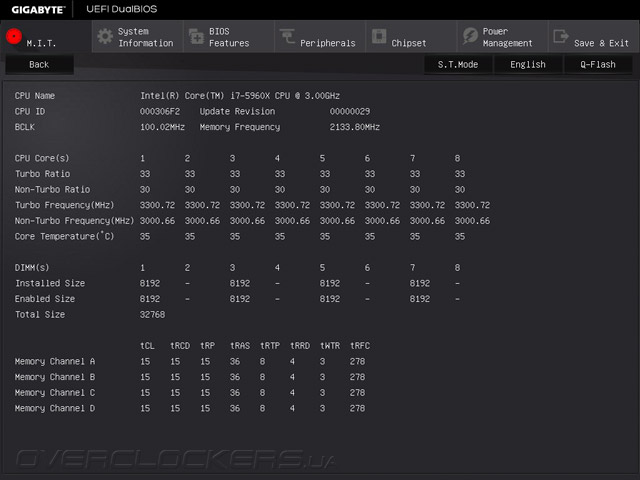Click the Memory Channel B label
Screen dimensions: 640x480
[55, 377]
